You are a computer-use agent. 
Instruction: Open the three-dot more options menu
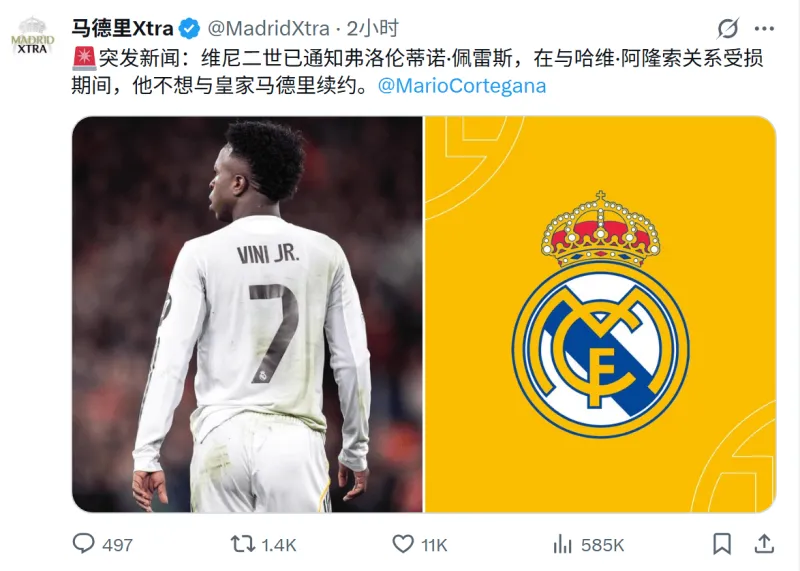pyautogui.click(x=764, y=29)
